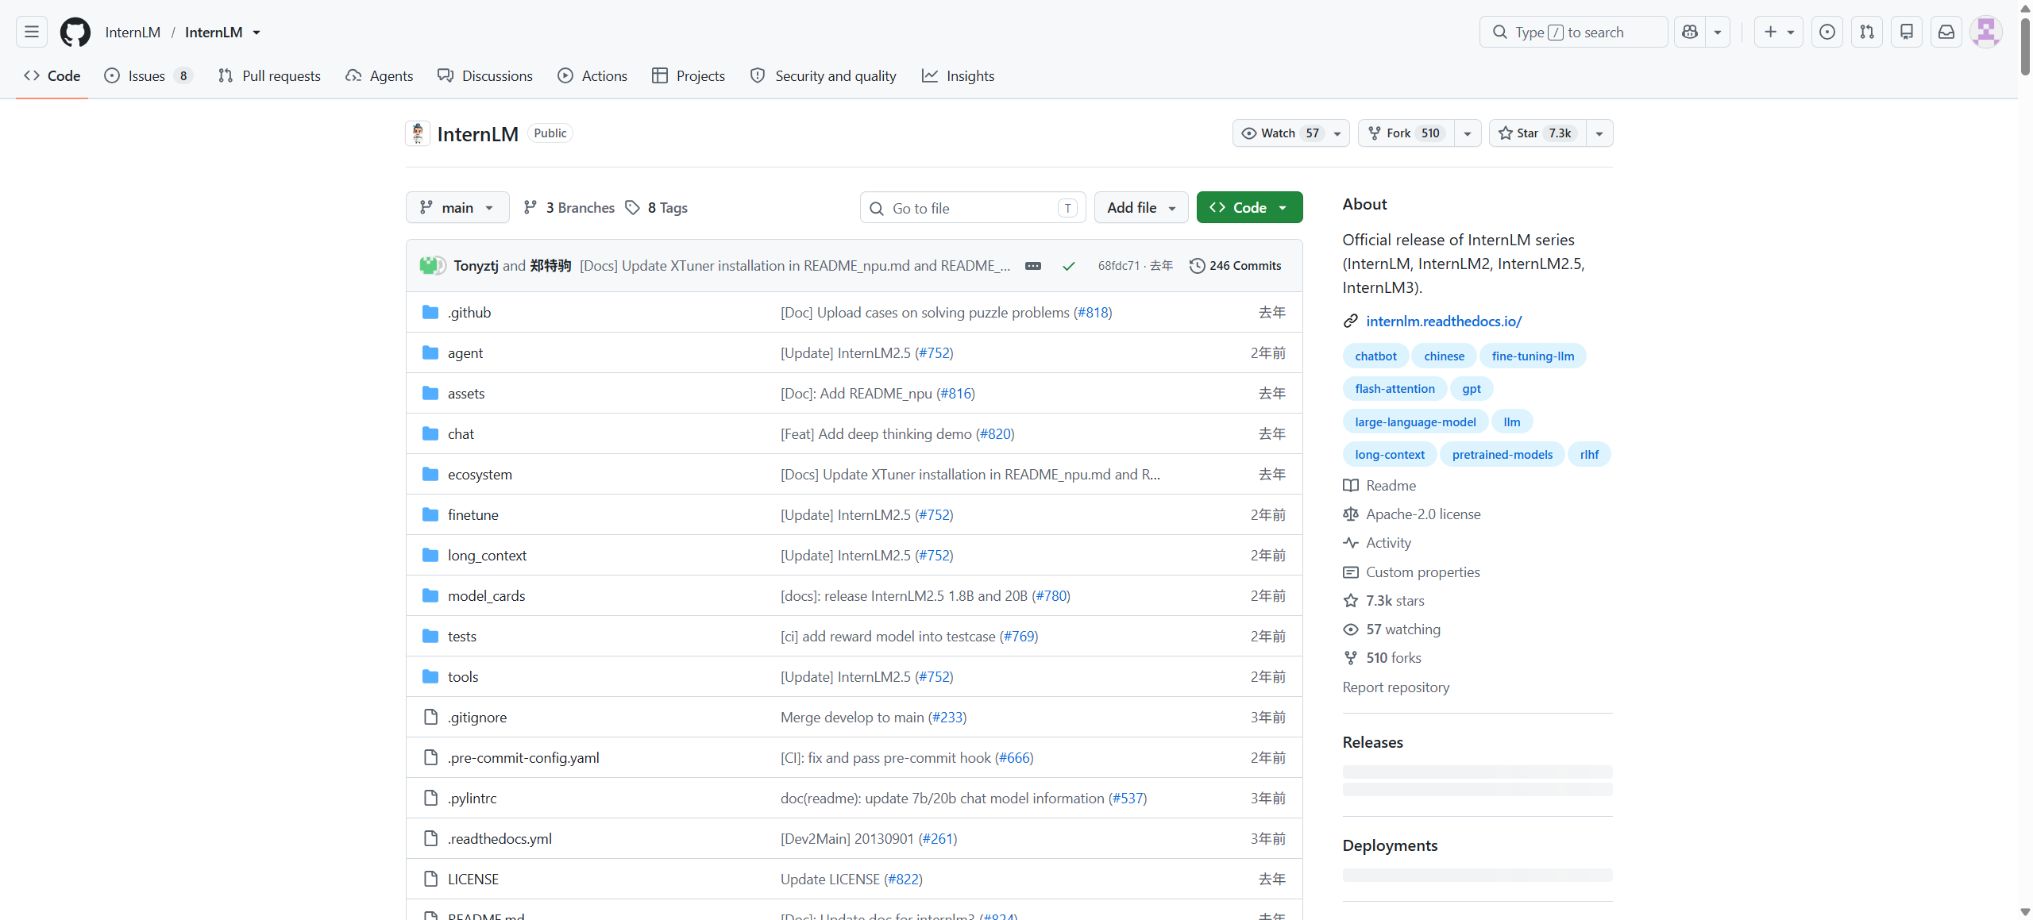
Task: View the 8 Tags link
Action: coord(657,208)
